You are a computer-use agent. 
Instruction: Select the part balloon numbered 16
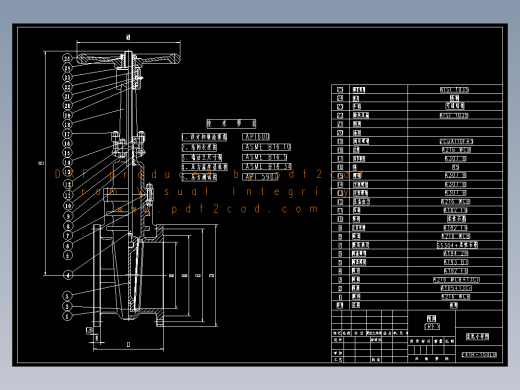(68, 143)
